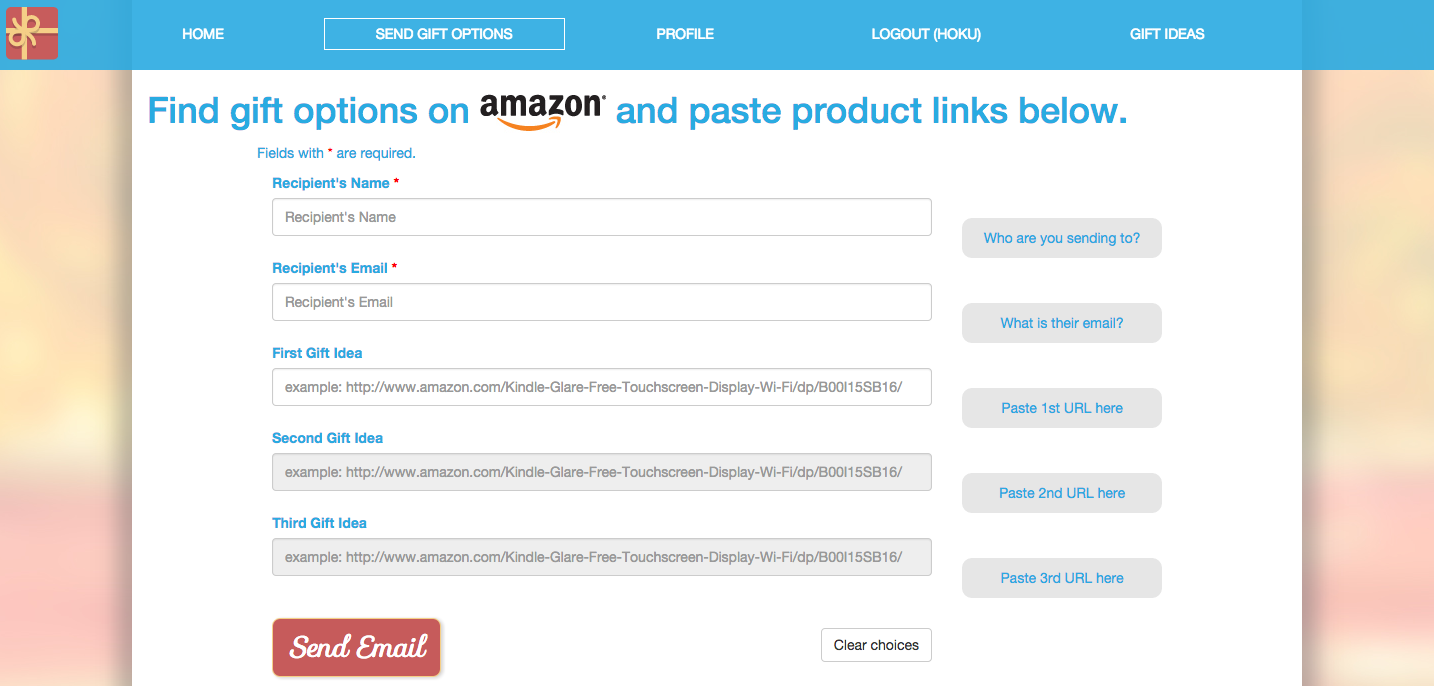Click the "What is their email?" hint
Screen dimensions: 1434x686
coord(1061,323)
